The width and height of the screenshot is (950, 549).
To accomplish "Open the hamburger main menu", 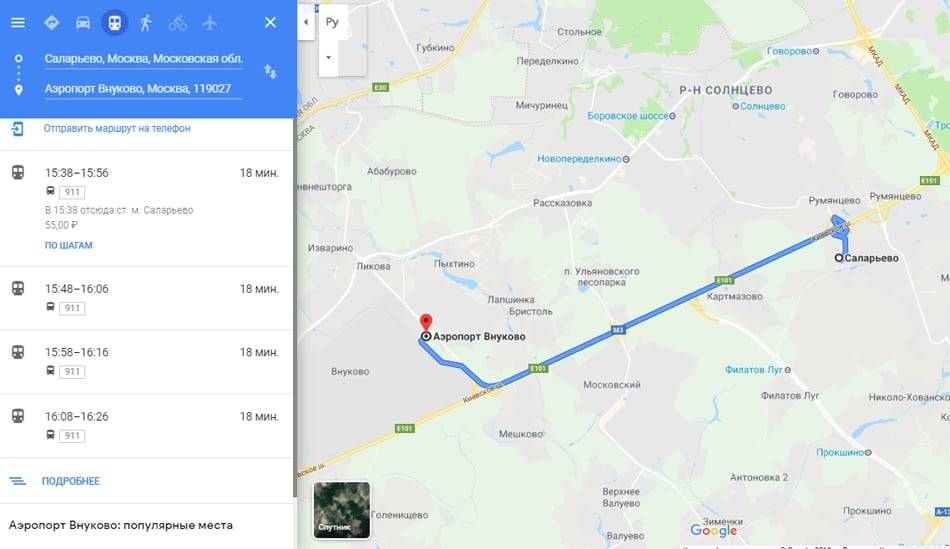I will (x=18, y=22).
